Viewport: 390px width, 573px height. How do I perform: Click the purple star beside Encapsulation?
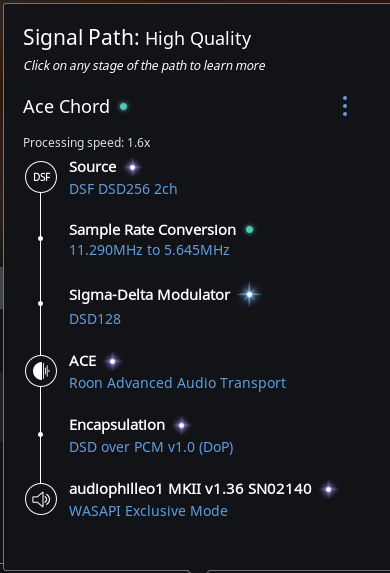[x=181, y=425]
